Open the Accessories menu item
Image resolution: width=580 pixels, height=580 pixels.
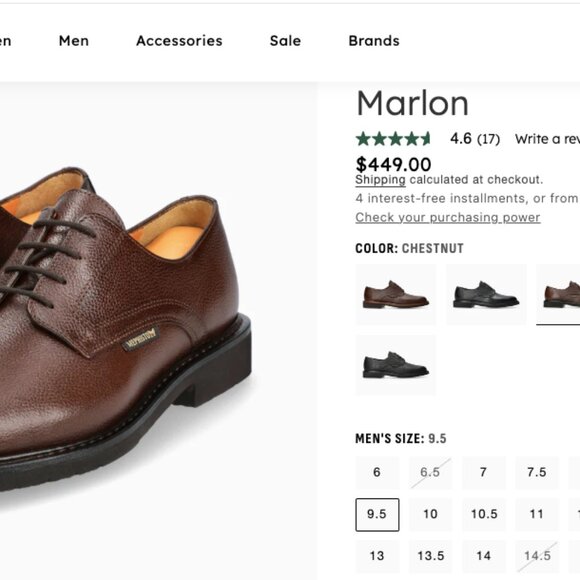[179, 41]
